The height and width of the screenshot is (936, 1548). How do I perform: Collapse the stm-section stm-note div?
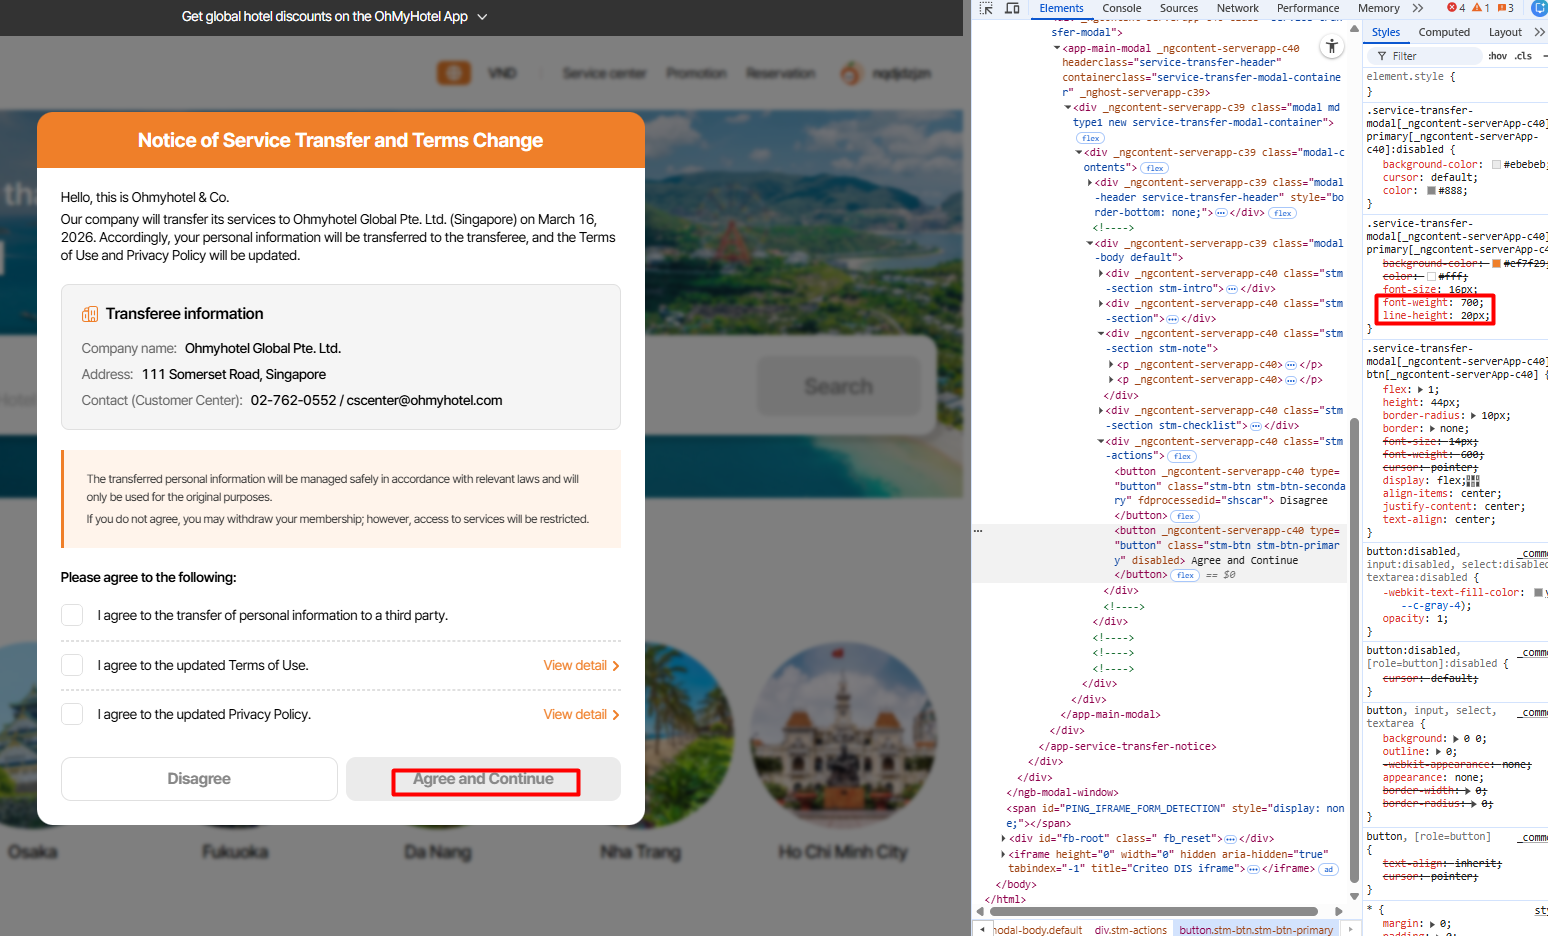1101,334
